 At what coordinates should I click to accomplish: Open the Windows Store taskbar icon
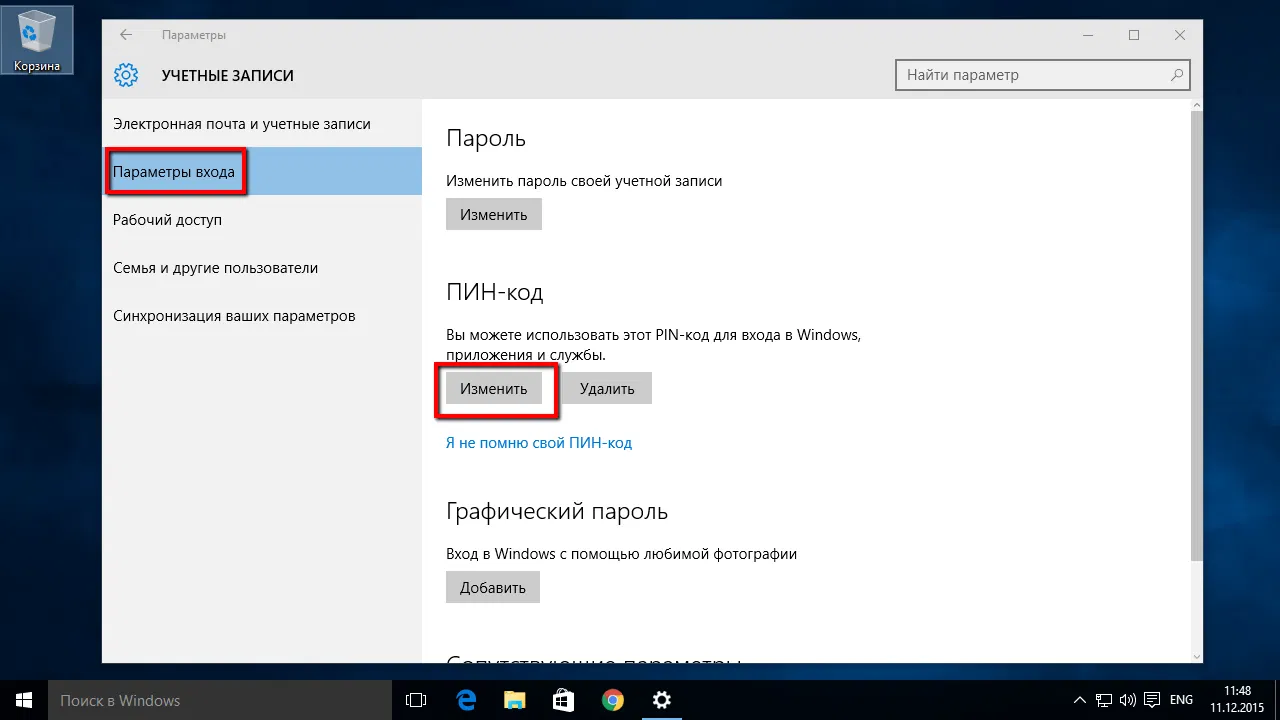pyautogui.click(x=563, y=700)
